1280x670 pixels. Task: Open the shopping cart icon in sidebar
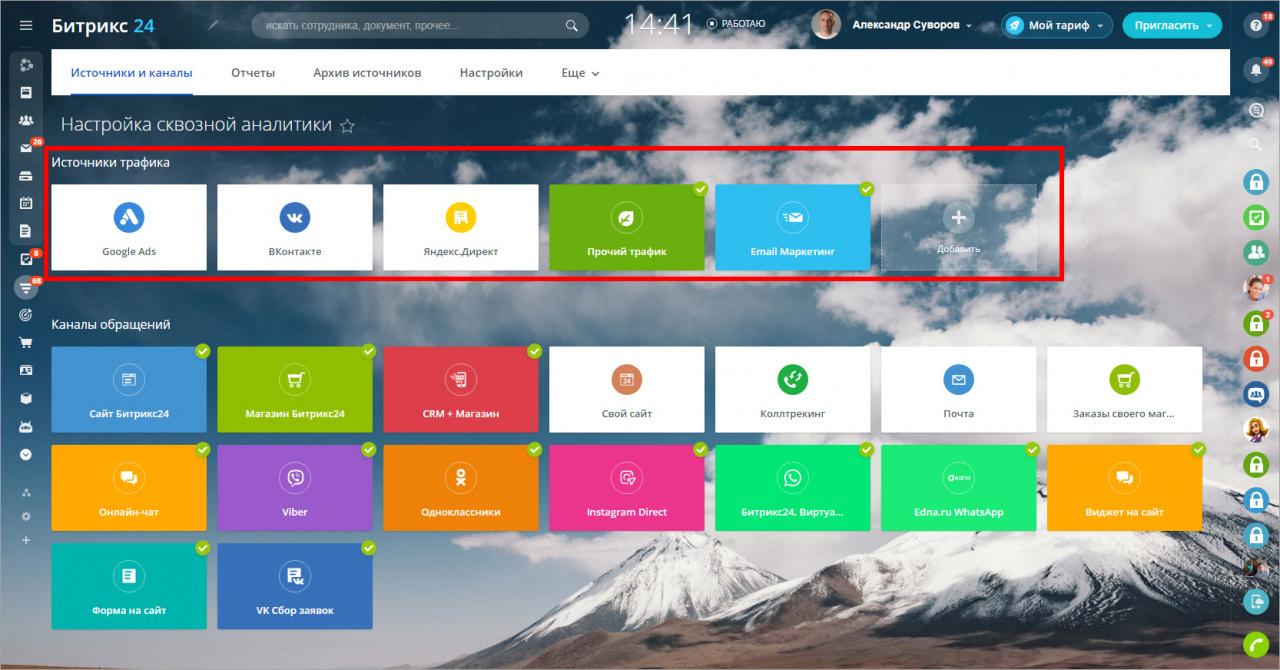(26, 342)
